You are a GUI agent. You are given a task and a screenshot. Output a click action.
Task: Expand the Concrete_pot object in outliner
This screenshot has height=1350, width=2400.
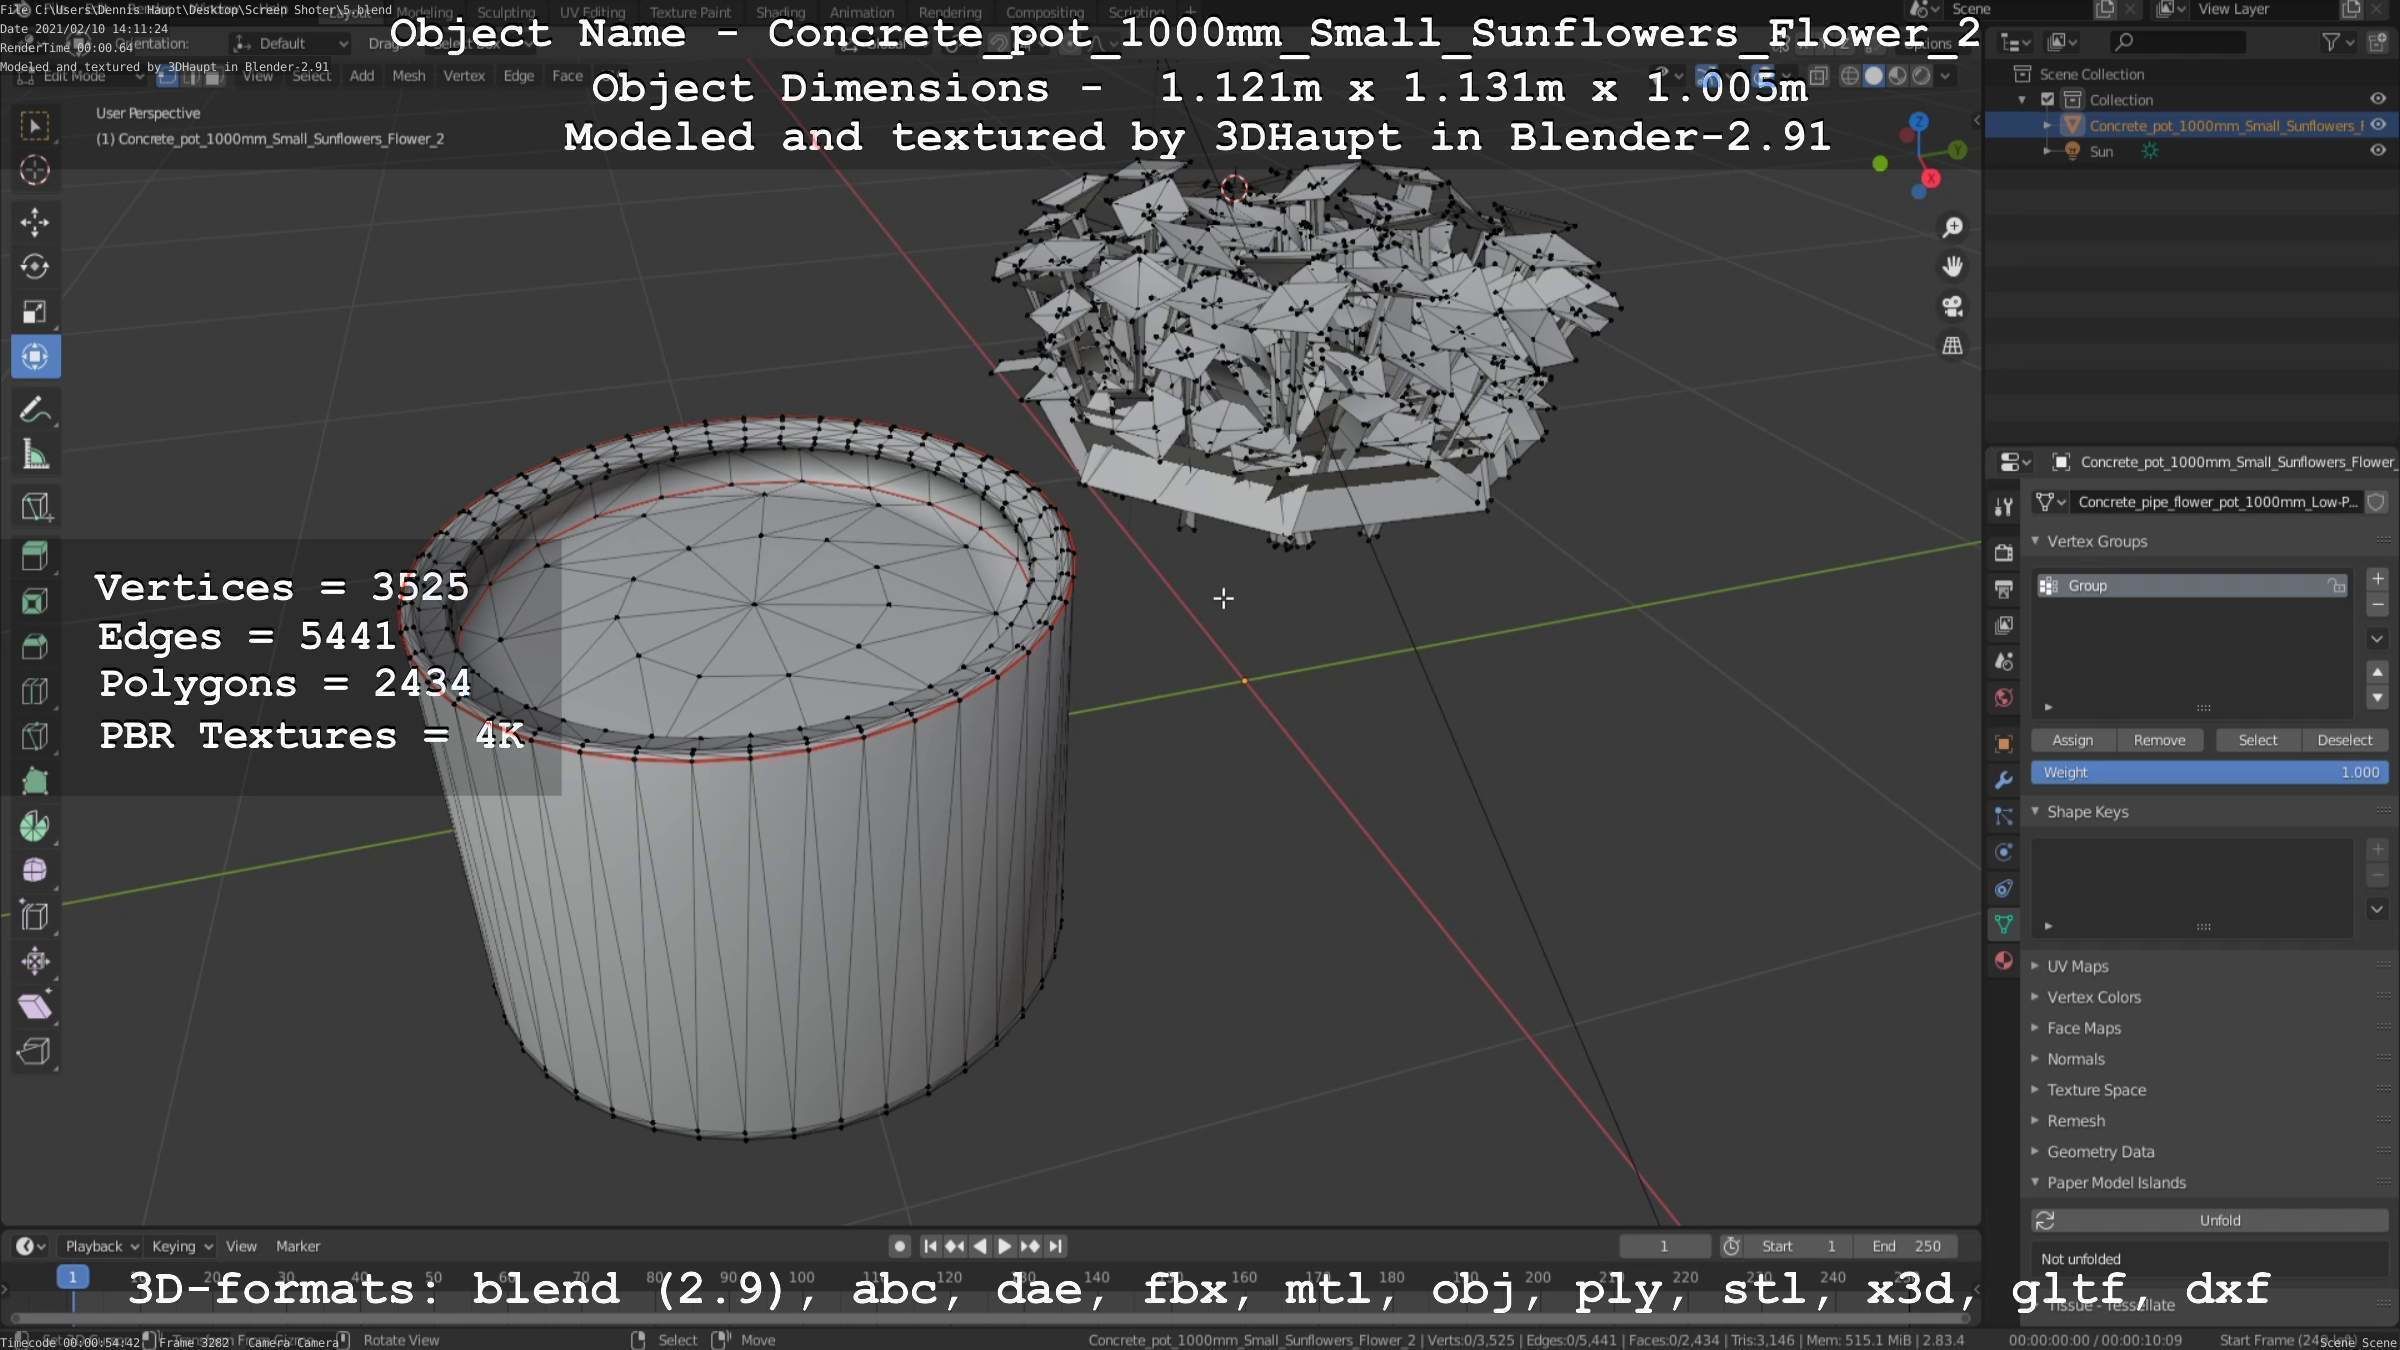pos(2047,126)
